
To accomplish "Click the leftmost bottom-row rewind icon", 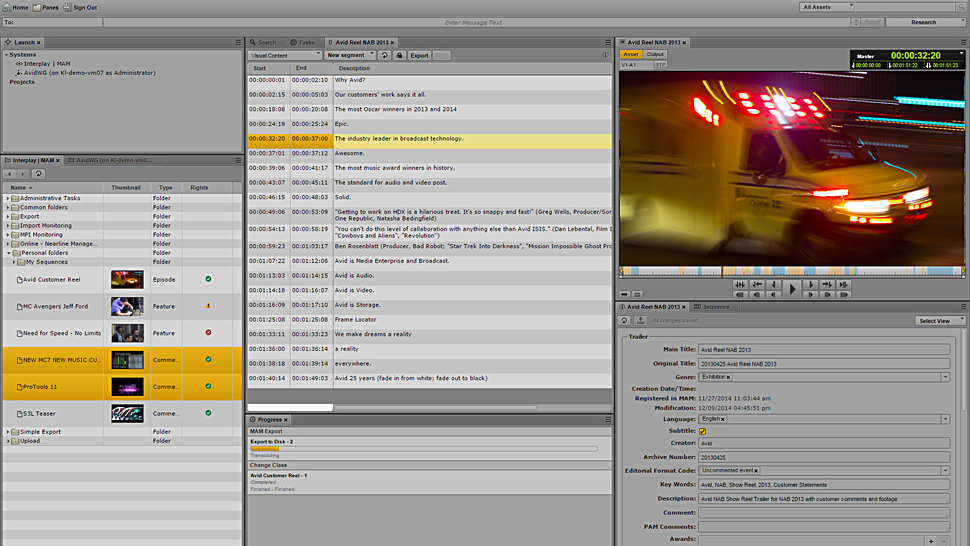I will click(740, 294).
